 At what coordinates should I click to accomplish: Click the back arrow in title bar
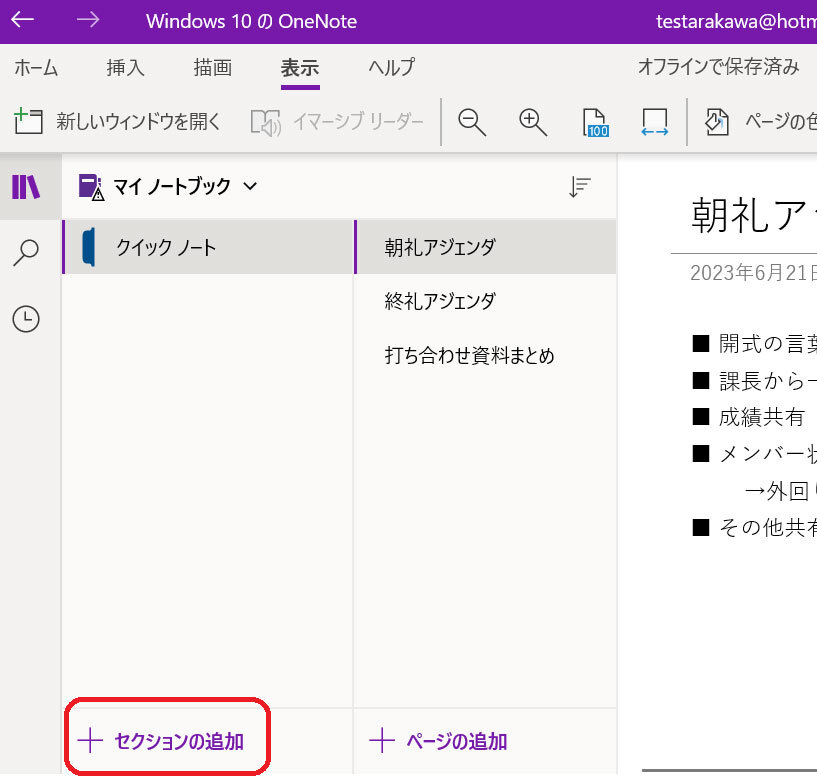[x=22, y=20]
